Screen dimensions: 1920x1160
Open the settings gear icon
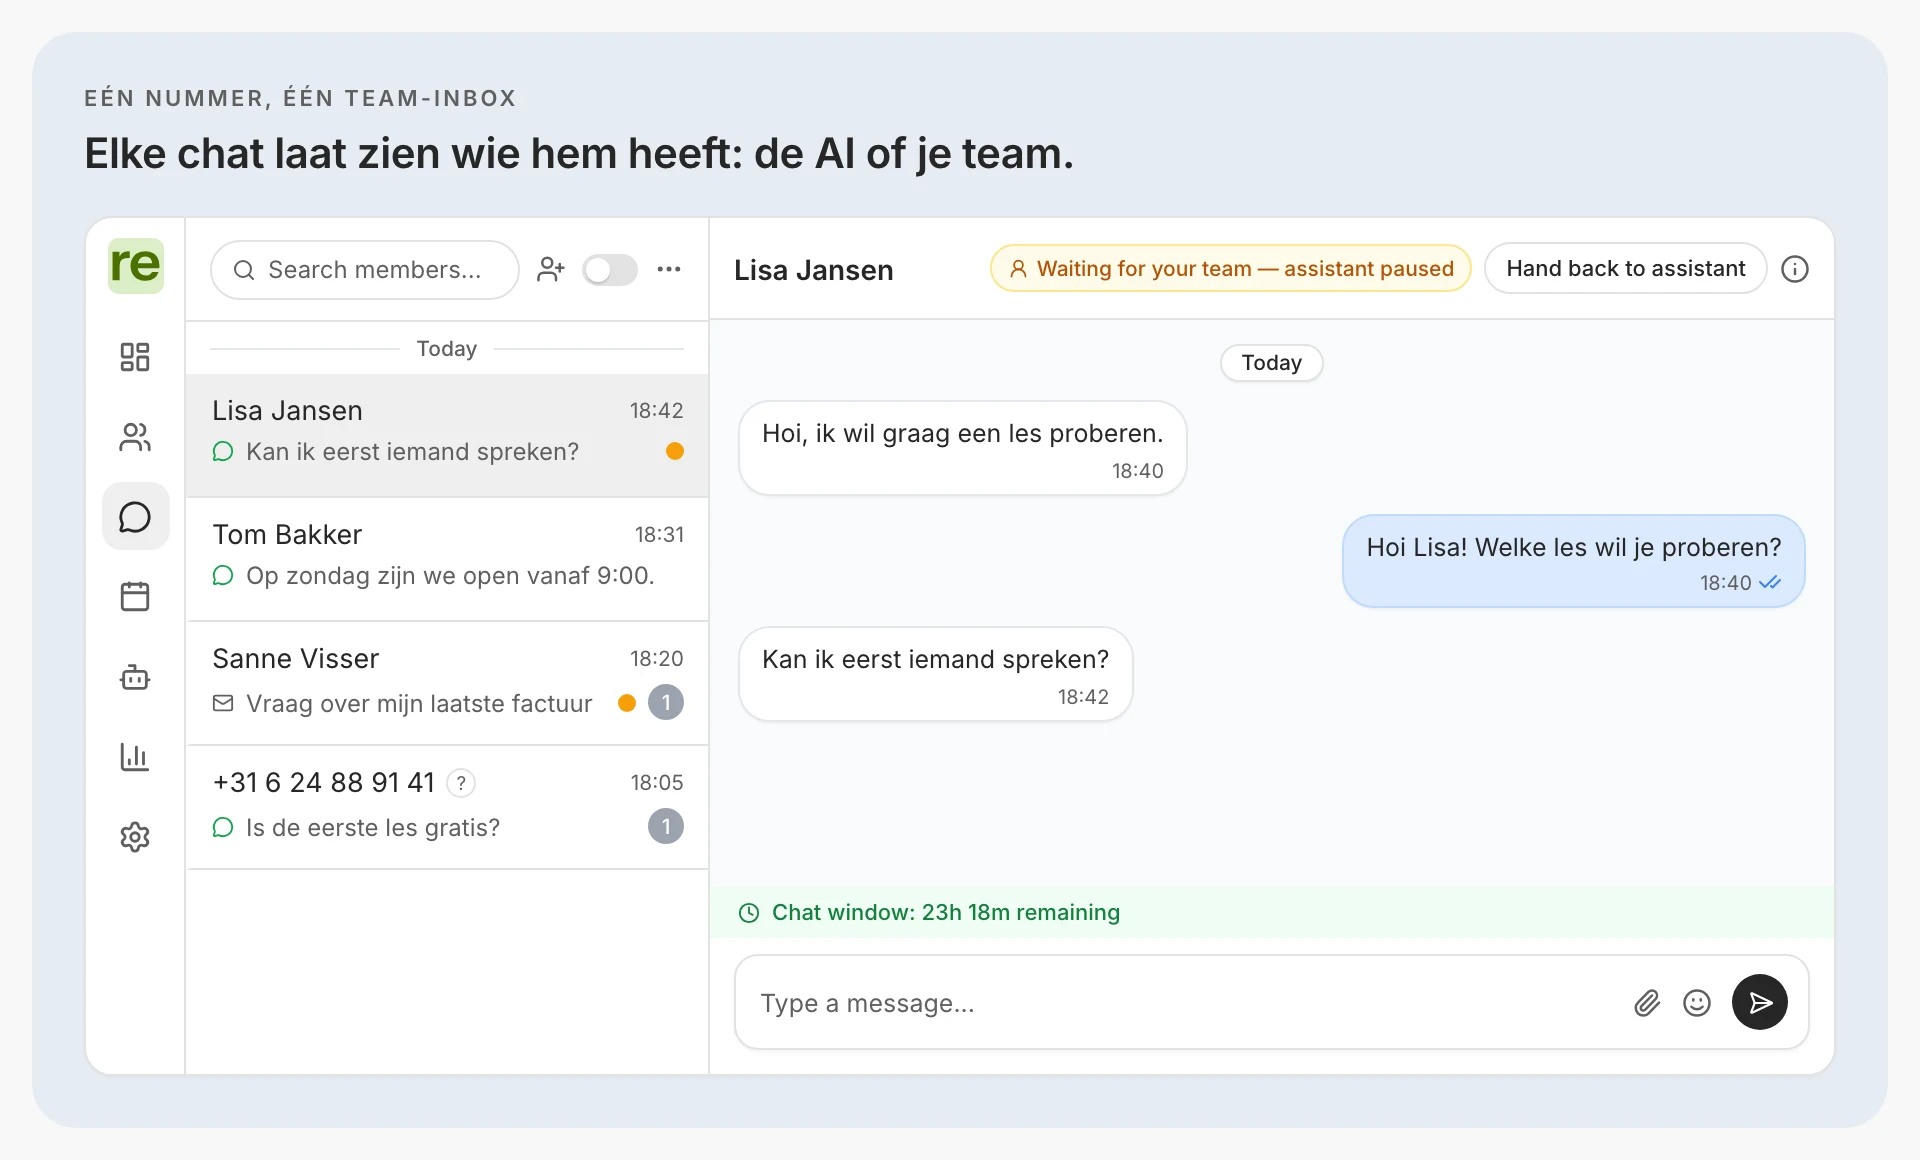[x=135, y=837]
